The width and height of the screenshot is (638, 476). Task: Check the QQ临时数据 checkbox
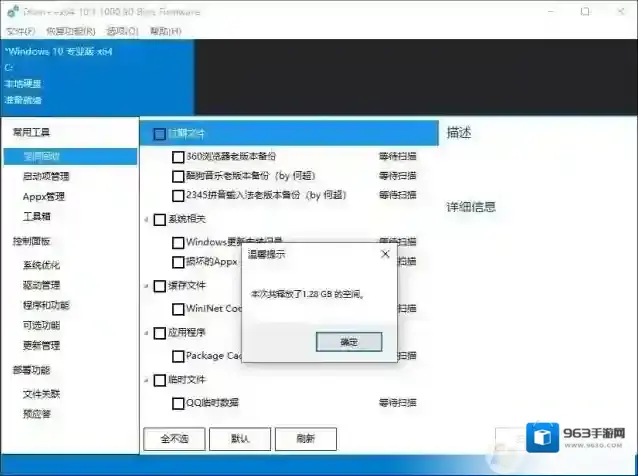coord(178,403)
